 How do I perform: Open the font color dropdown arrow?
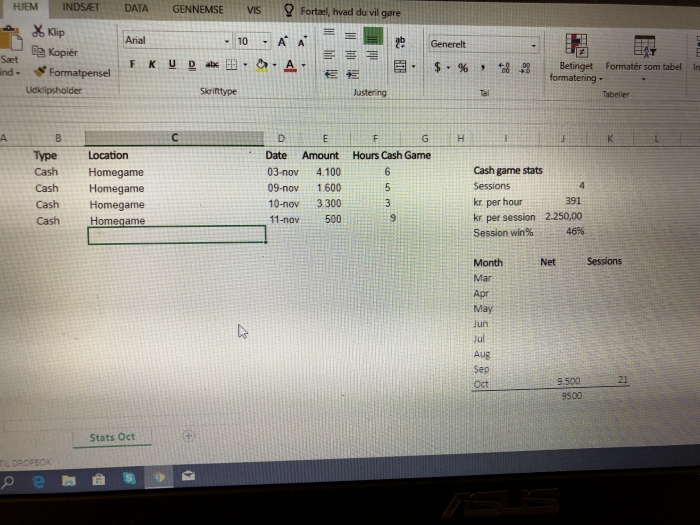coord(304,66)
